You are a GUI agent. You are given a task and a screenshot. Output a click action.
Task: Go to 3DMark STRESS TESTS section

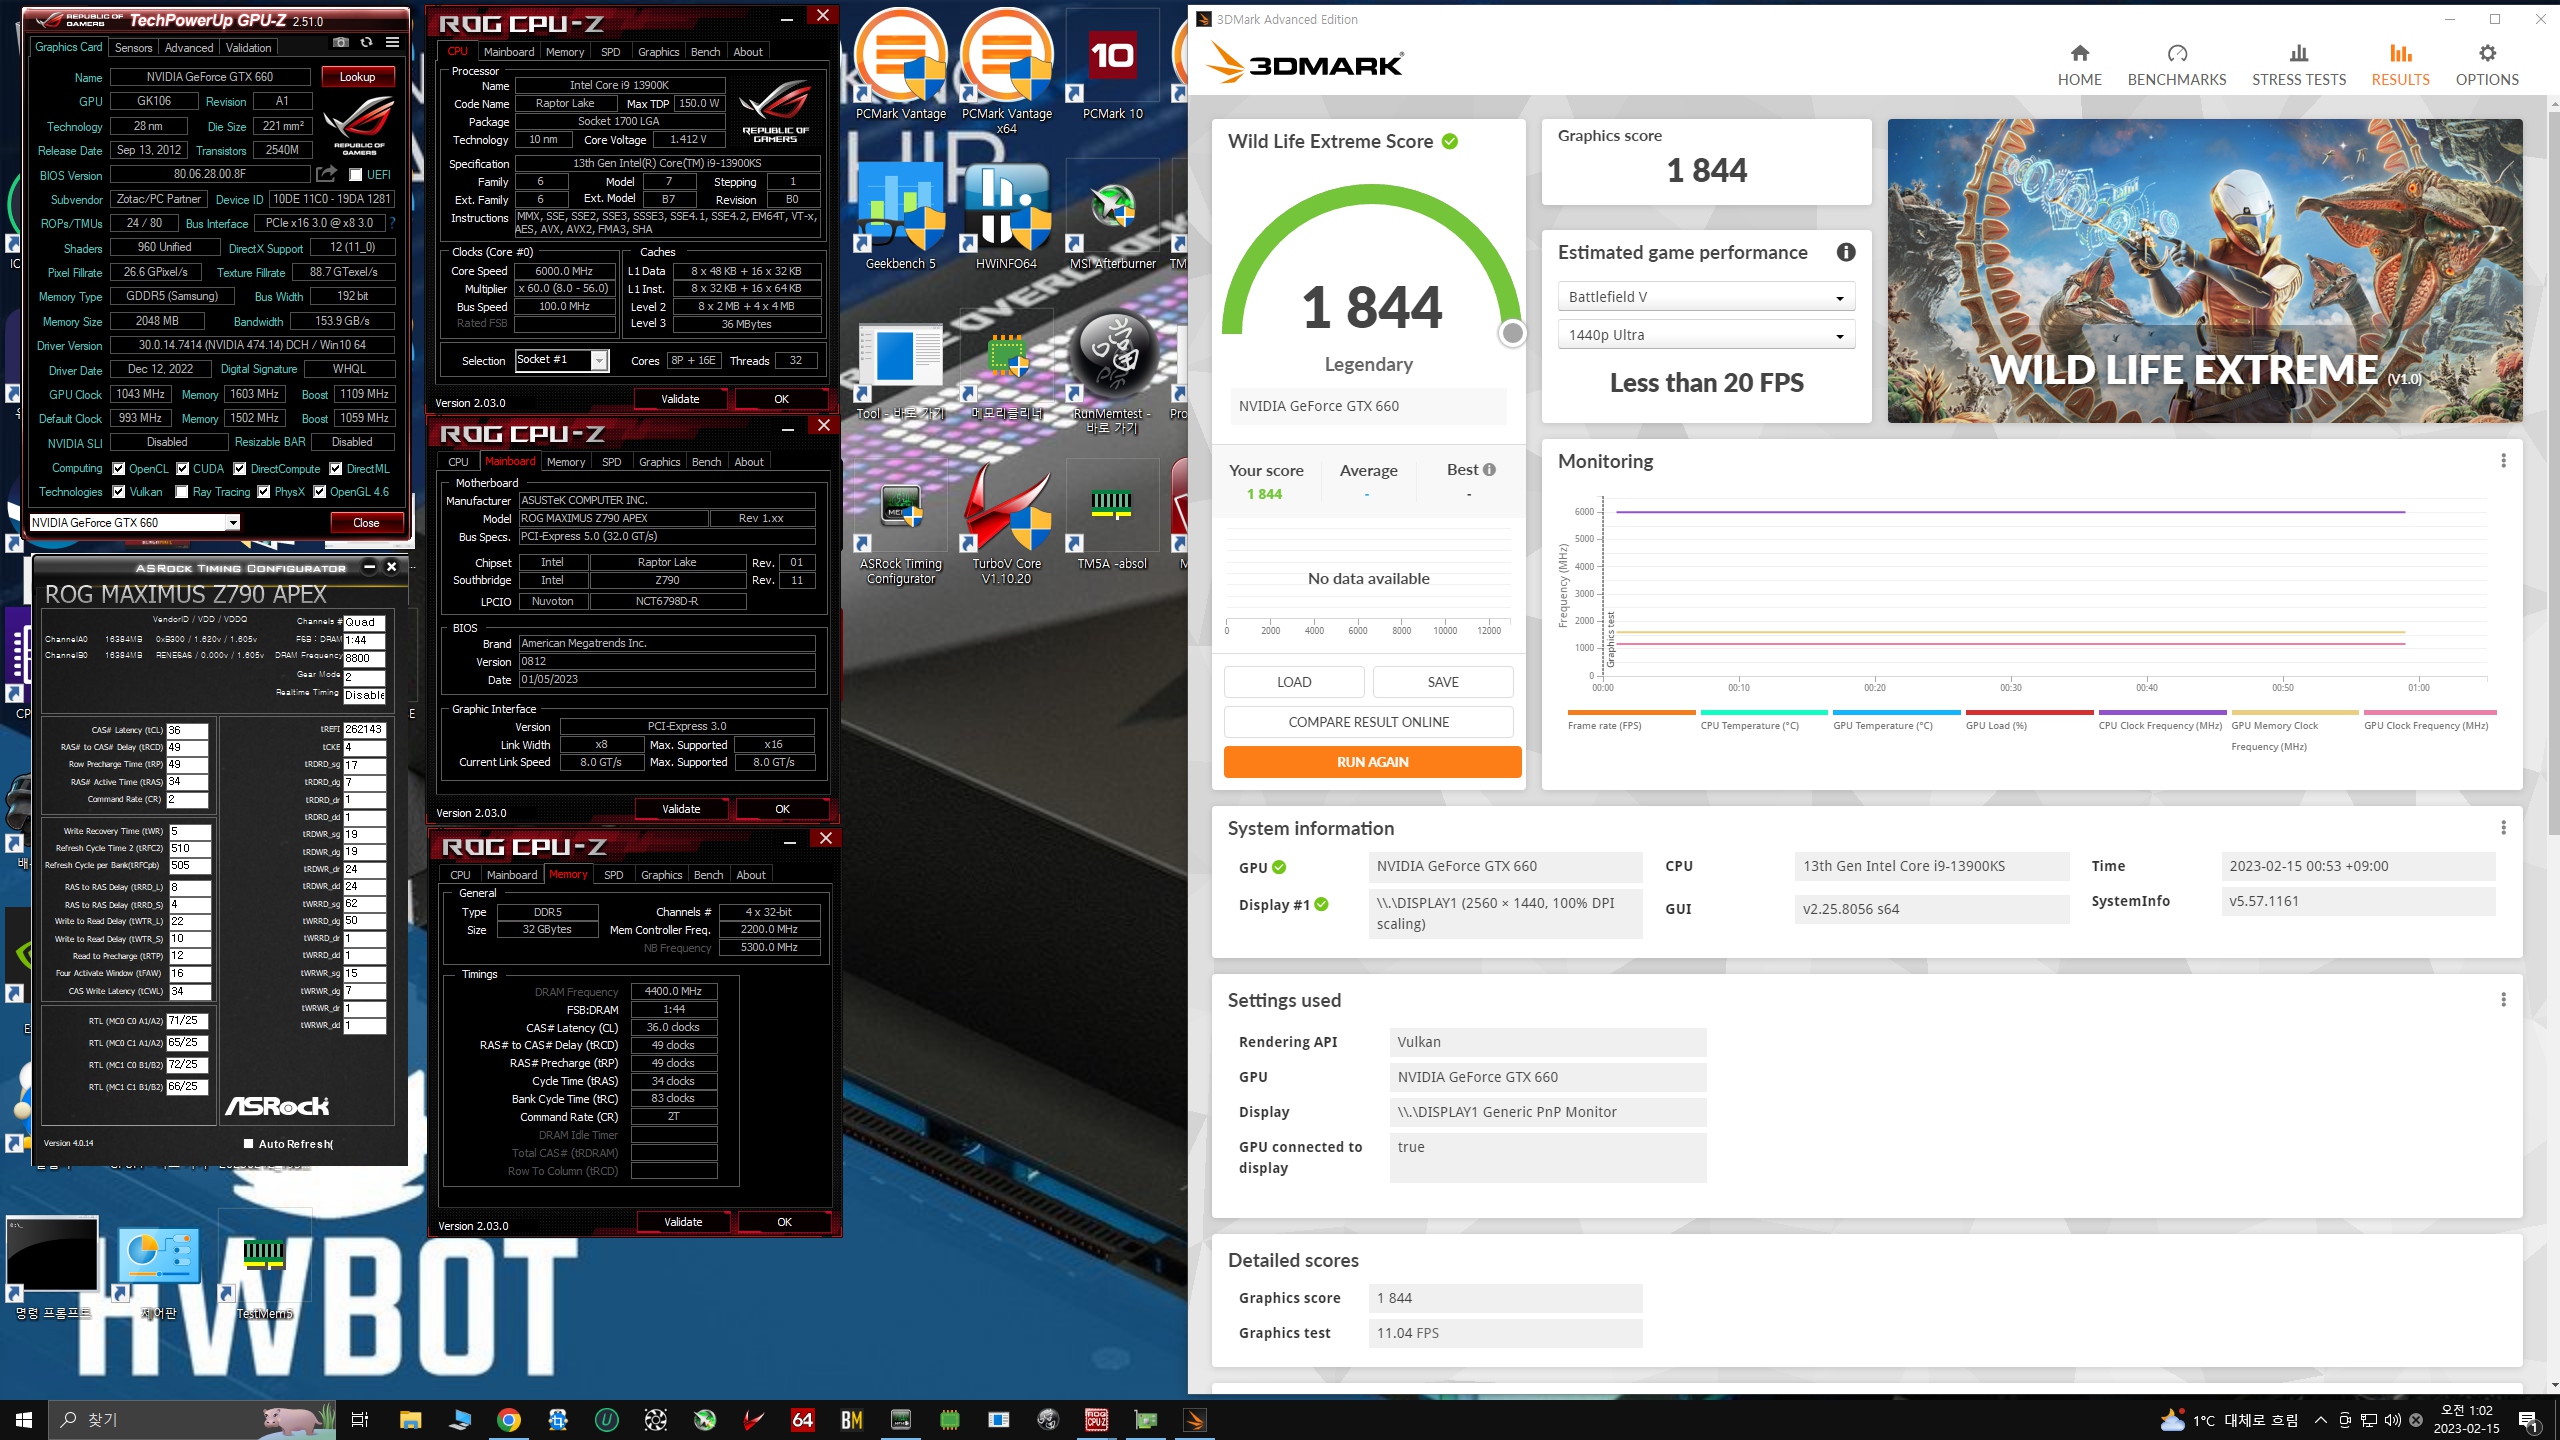pyautogui.click(x=2299, y=66)
